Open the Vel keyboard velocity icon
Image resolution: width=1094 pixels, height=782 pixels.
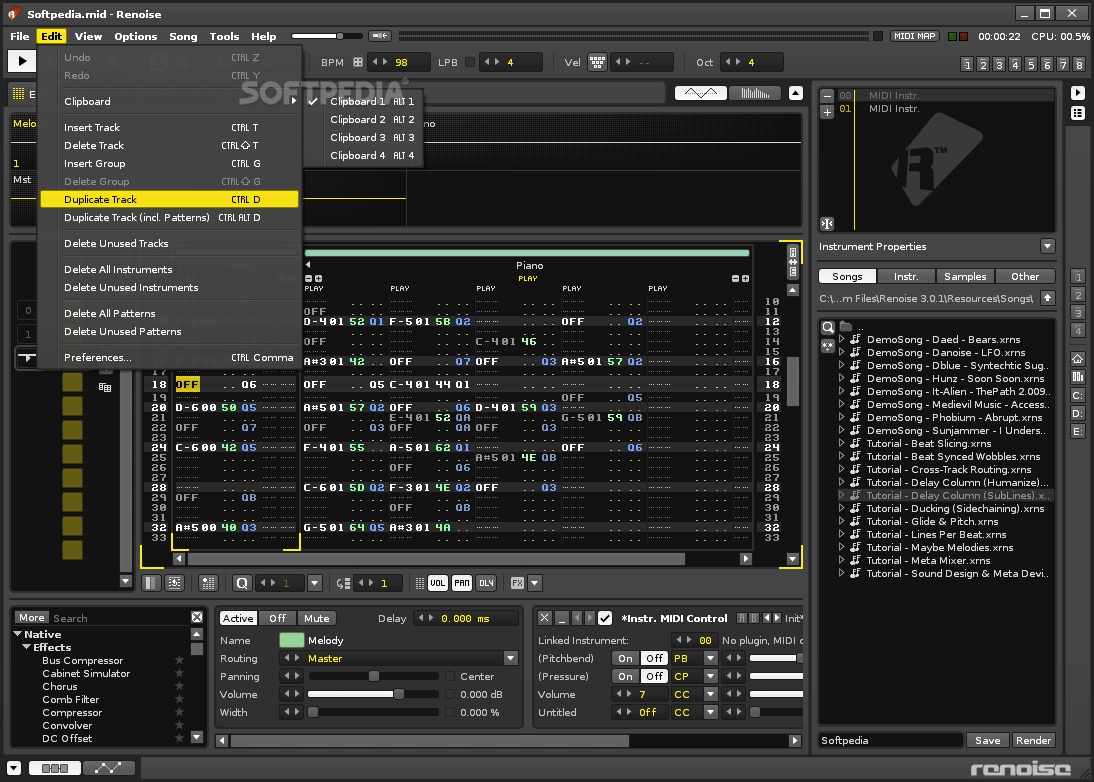coord(597,62)
